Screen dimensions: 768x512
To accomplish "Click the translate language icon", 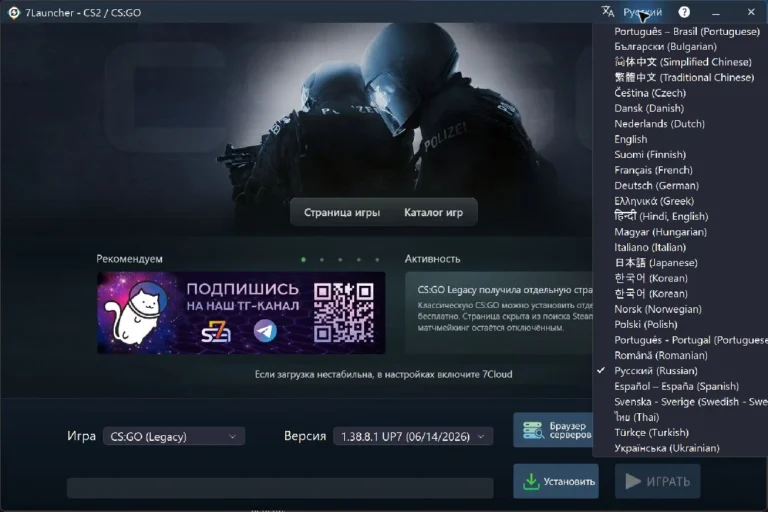I will click(x=608, y=12).
